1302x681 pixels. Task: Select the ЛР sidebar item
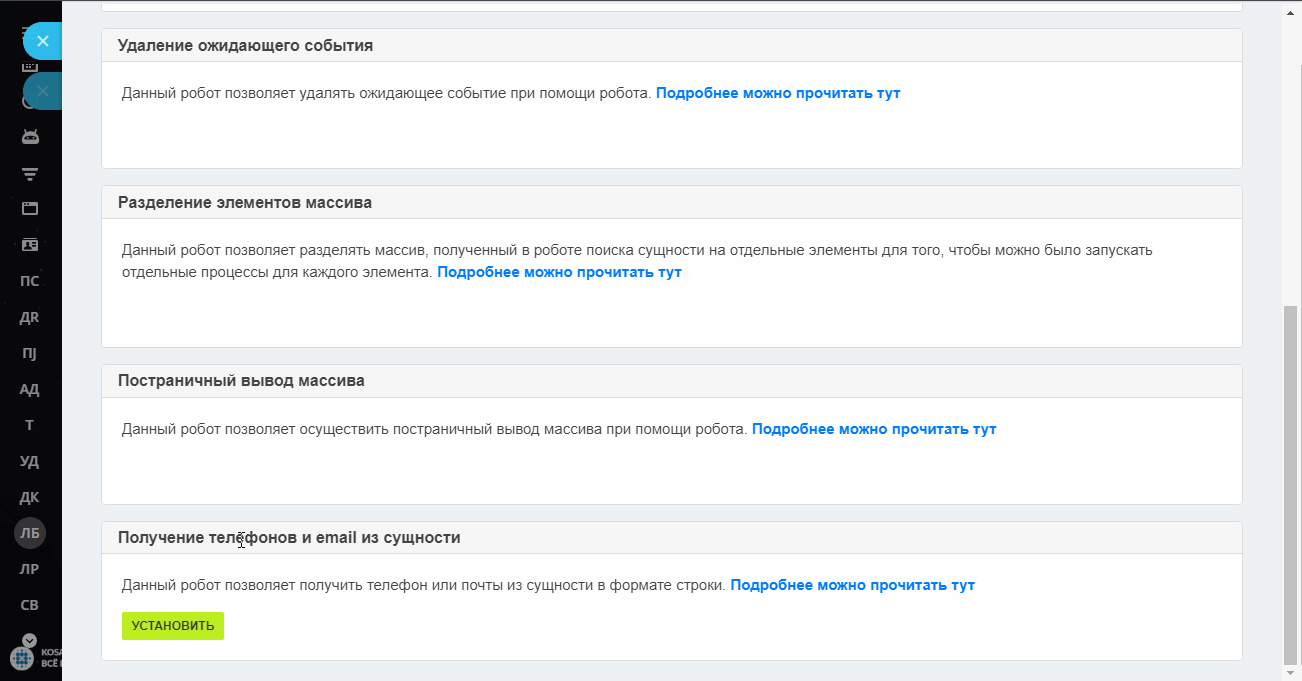click(30, 569)
